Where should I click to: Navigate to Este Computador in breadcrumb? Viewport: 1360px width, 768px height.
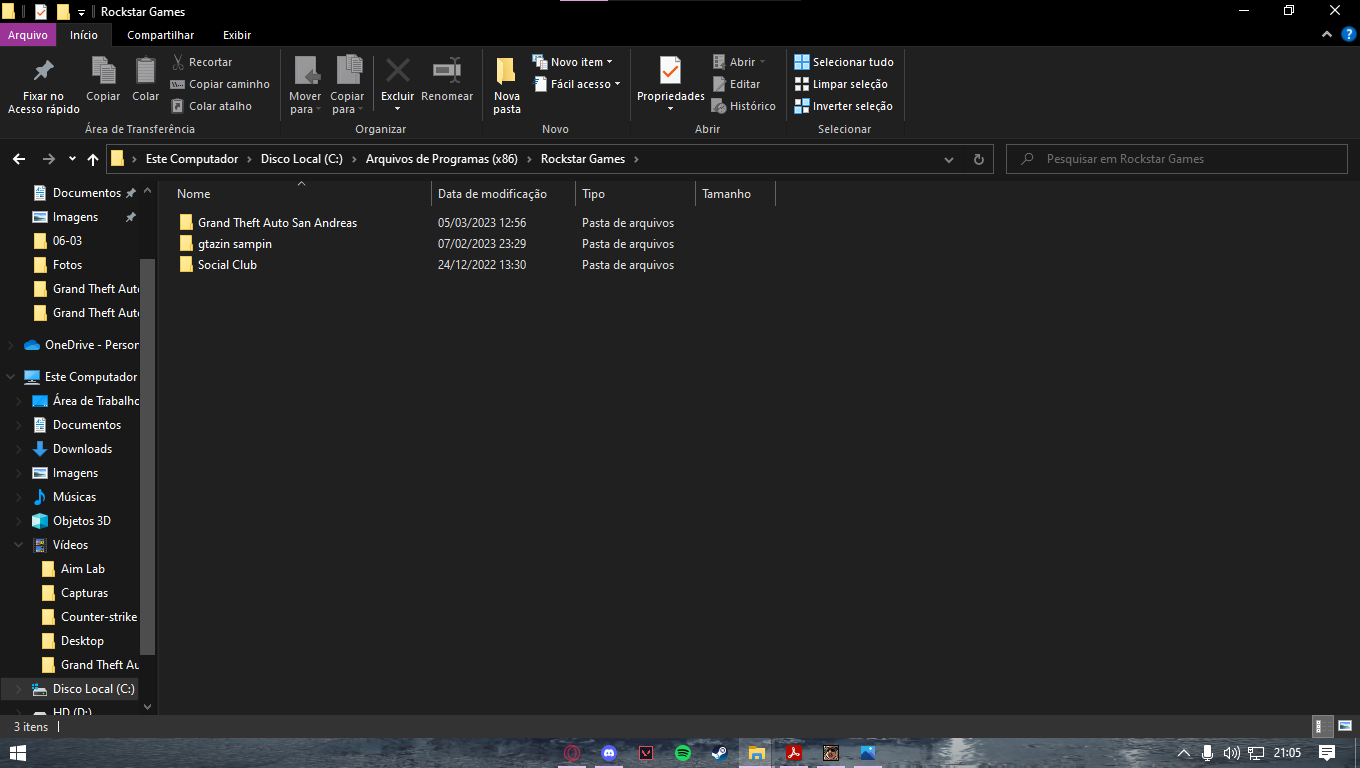192,159
